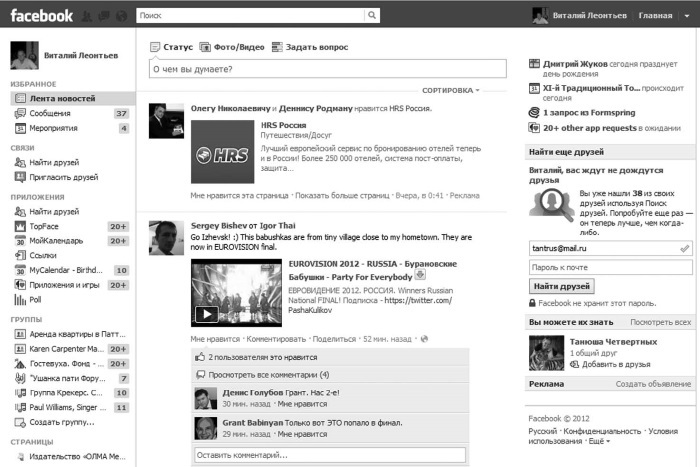This screenshot has height=467, width=700.
Task: Open Сообщения in the left sidebar
Action: (x=49, y=113)
